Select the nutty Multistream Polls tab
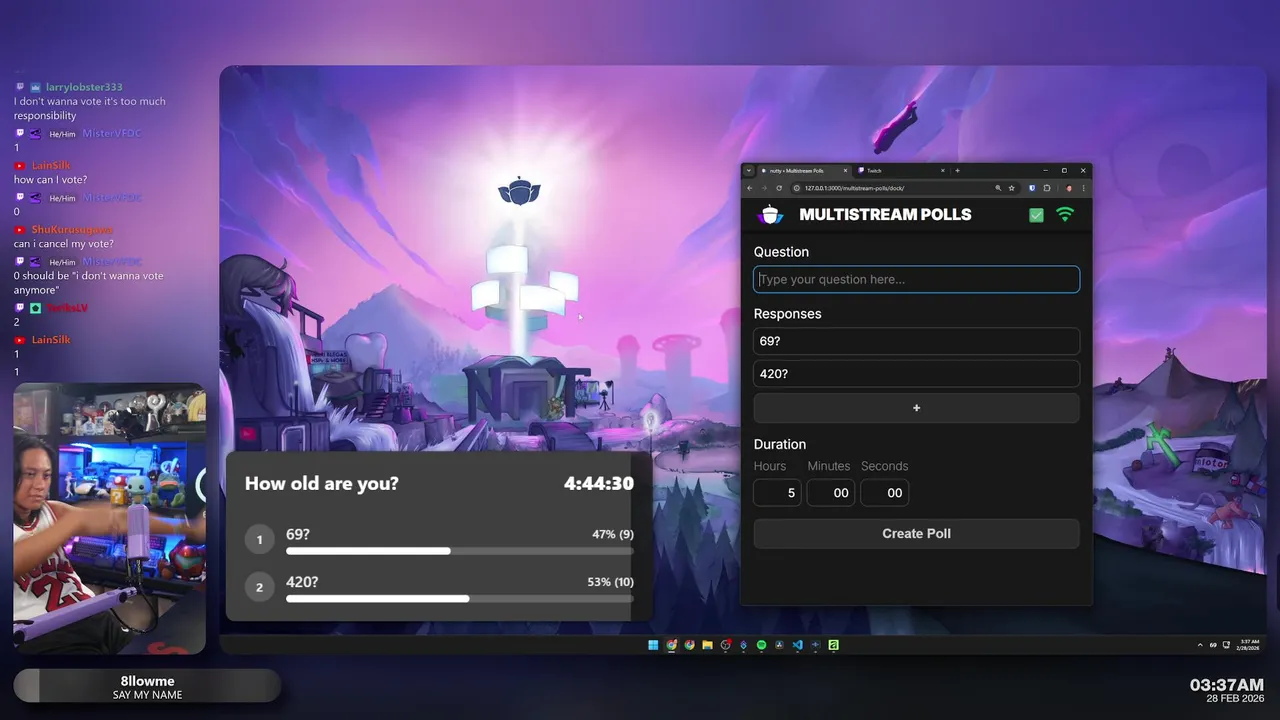 (804, 171)
